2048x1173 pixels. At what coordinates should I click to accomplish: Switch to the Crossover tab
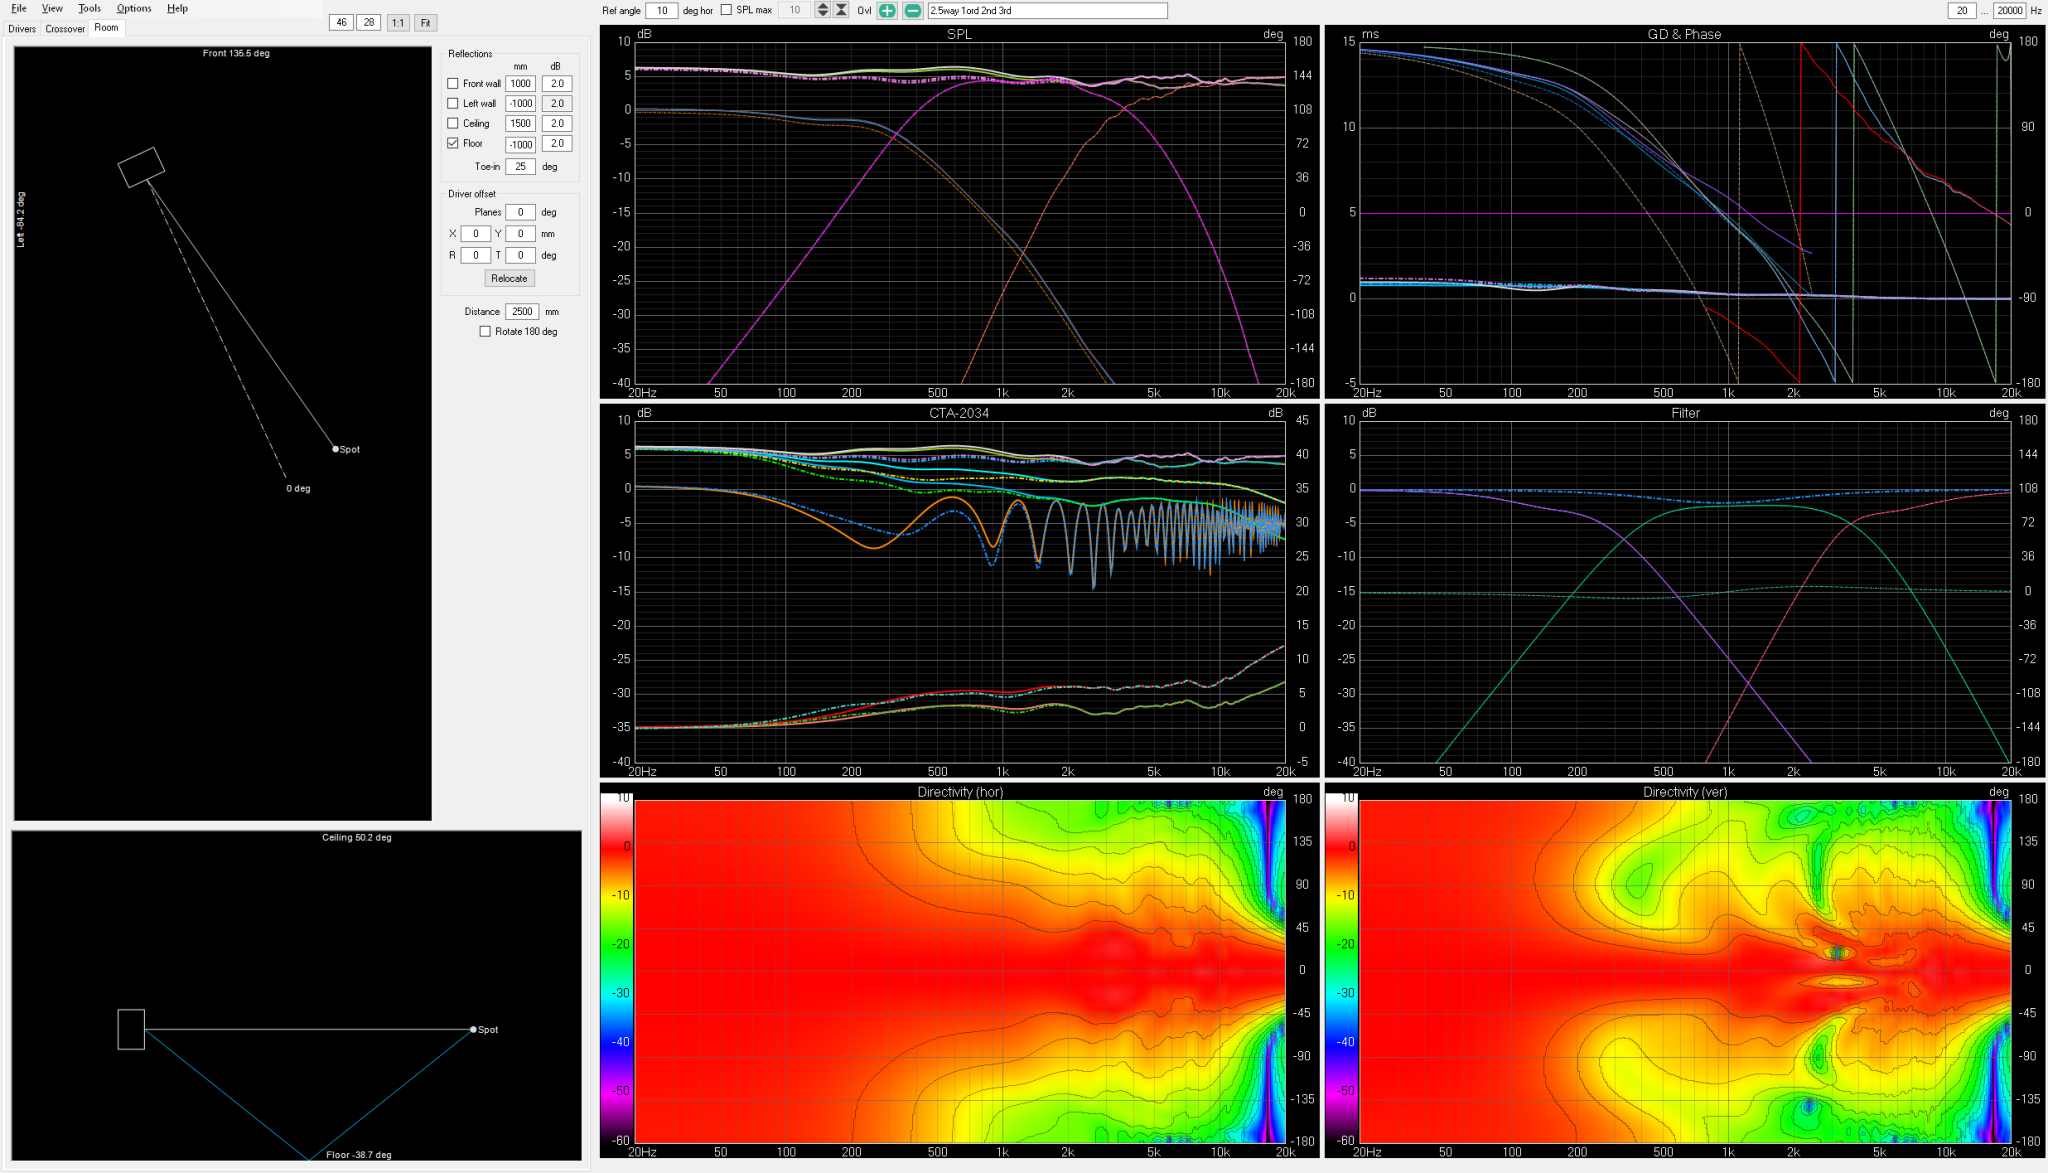[65, 29]
